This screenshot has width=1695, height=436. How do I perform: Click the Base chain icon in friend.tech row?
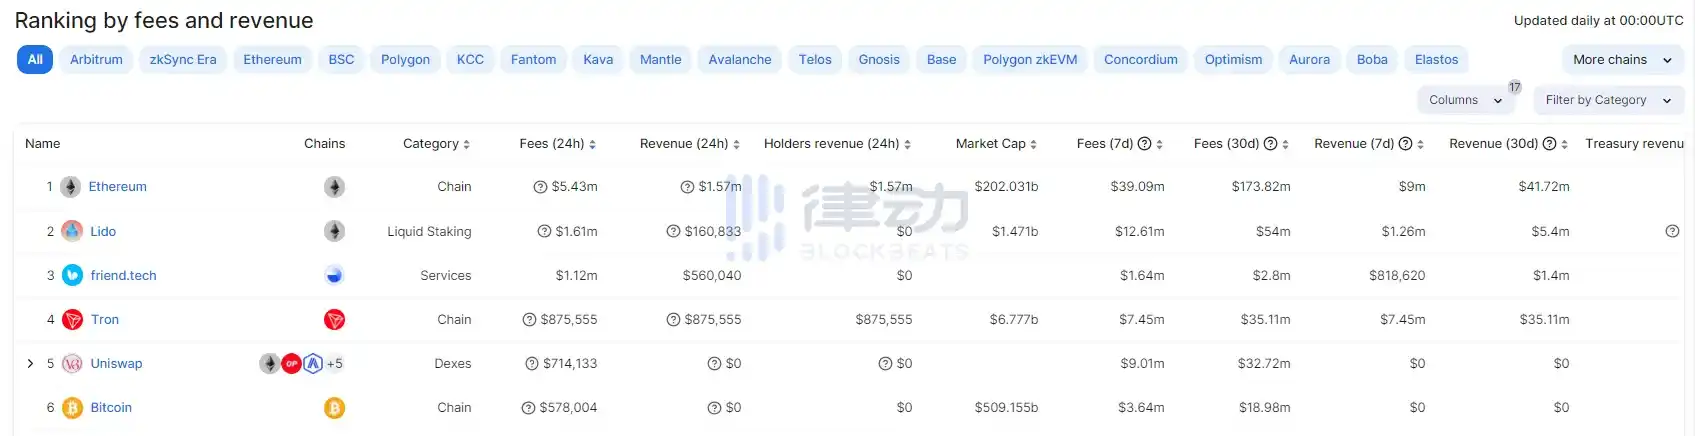334,275
